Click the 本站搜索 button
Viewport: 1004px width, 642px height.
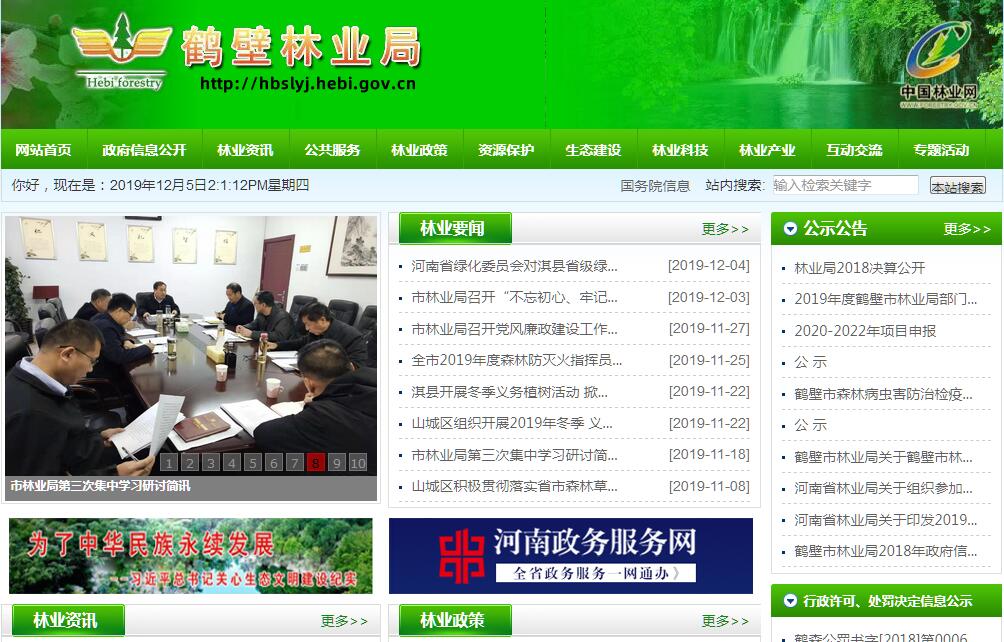pyautogui.click(x=957, y=186)
